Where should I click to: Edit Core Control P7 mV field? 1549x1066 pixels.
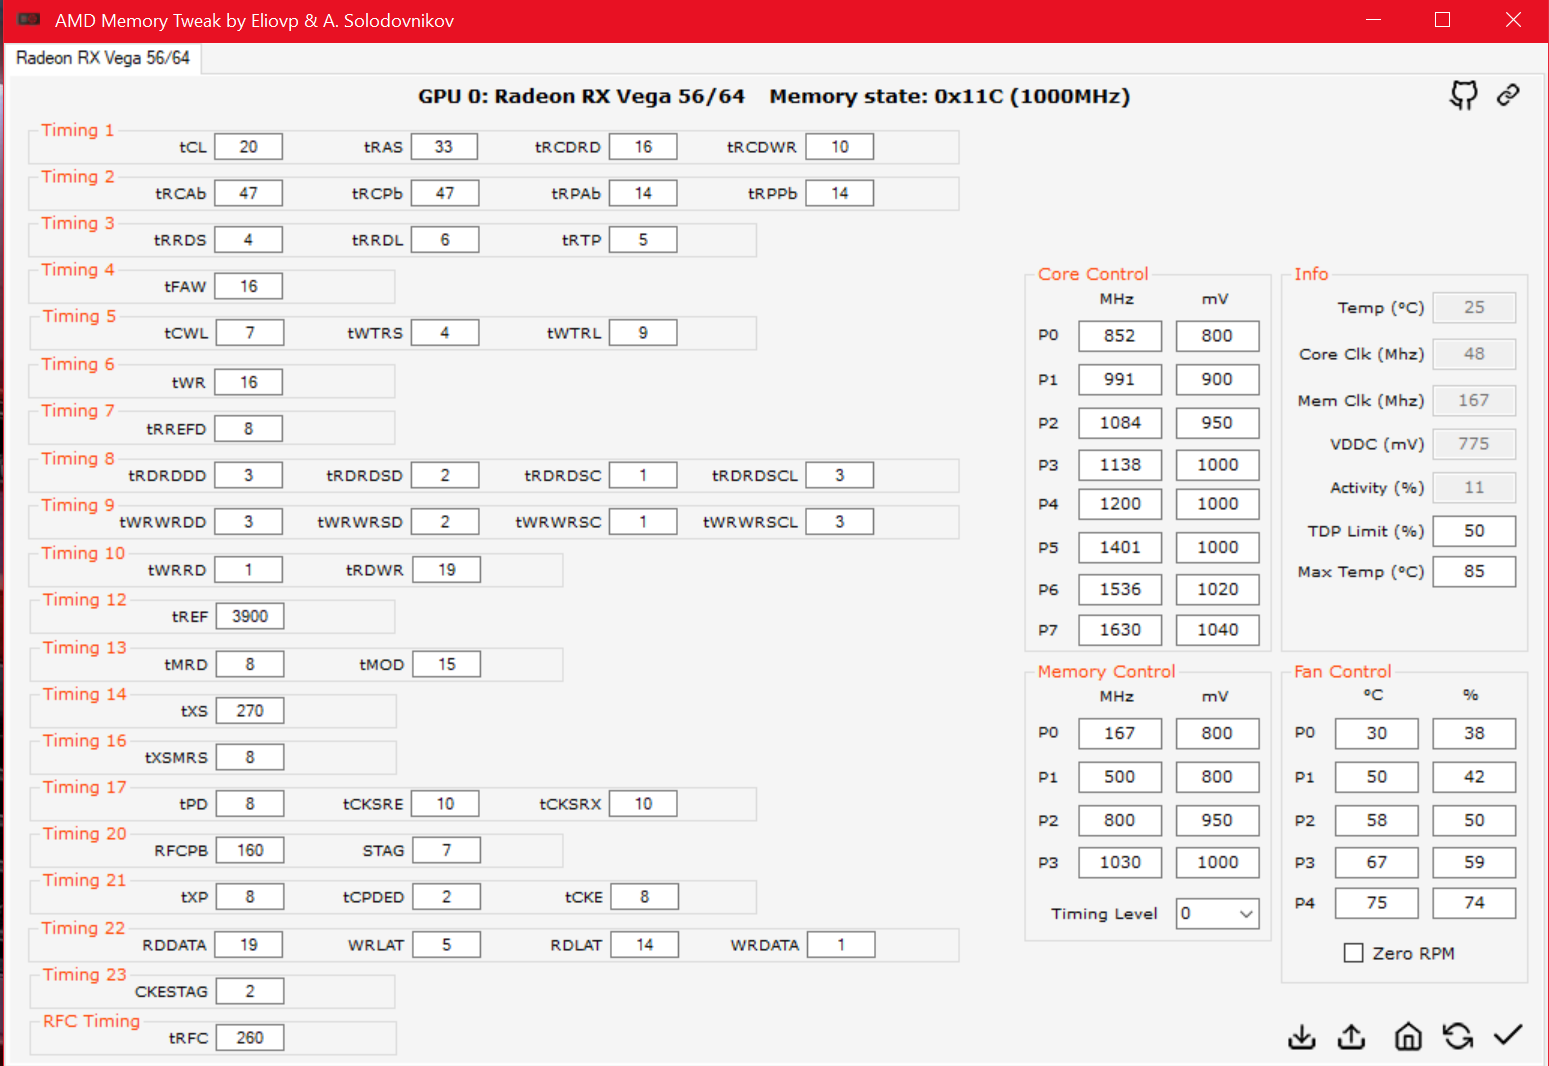tap(1217, 630)
